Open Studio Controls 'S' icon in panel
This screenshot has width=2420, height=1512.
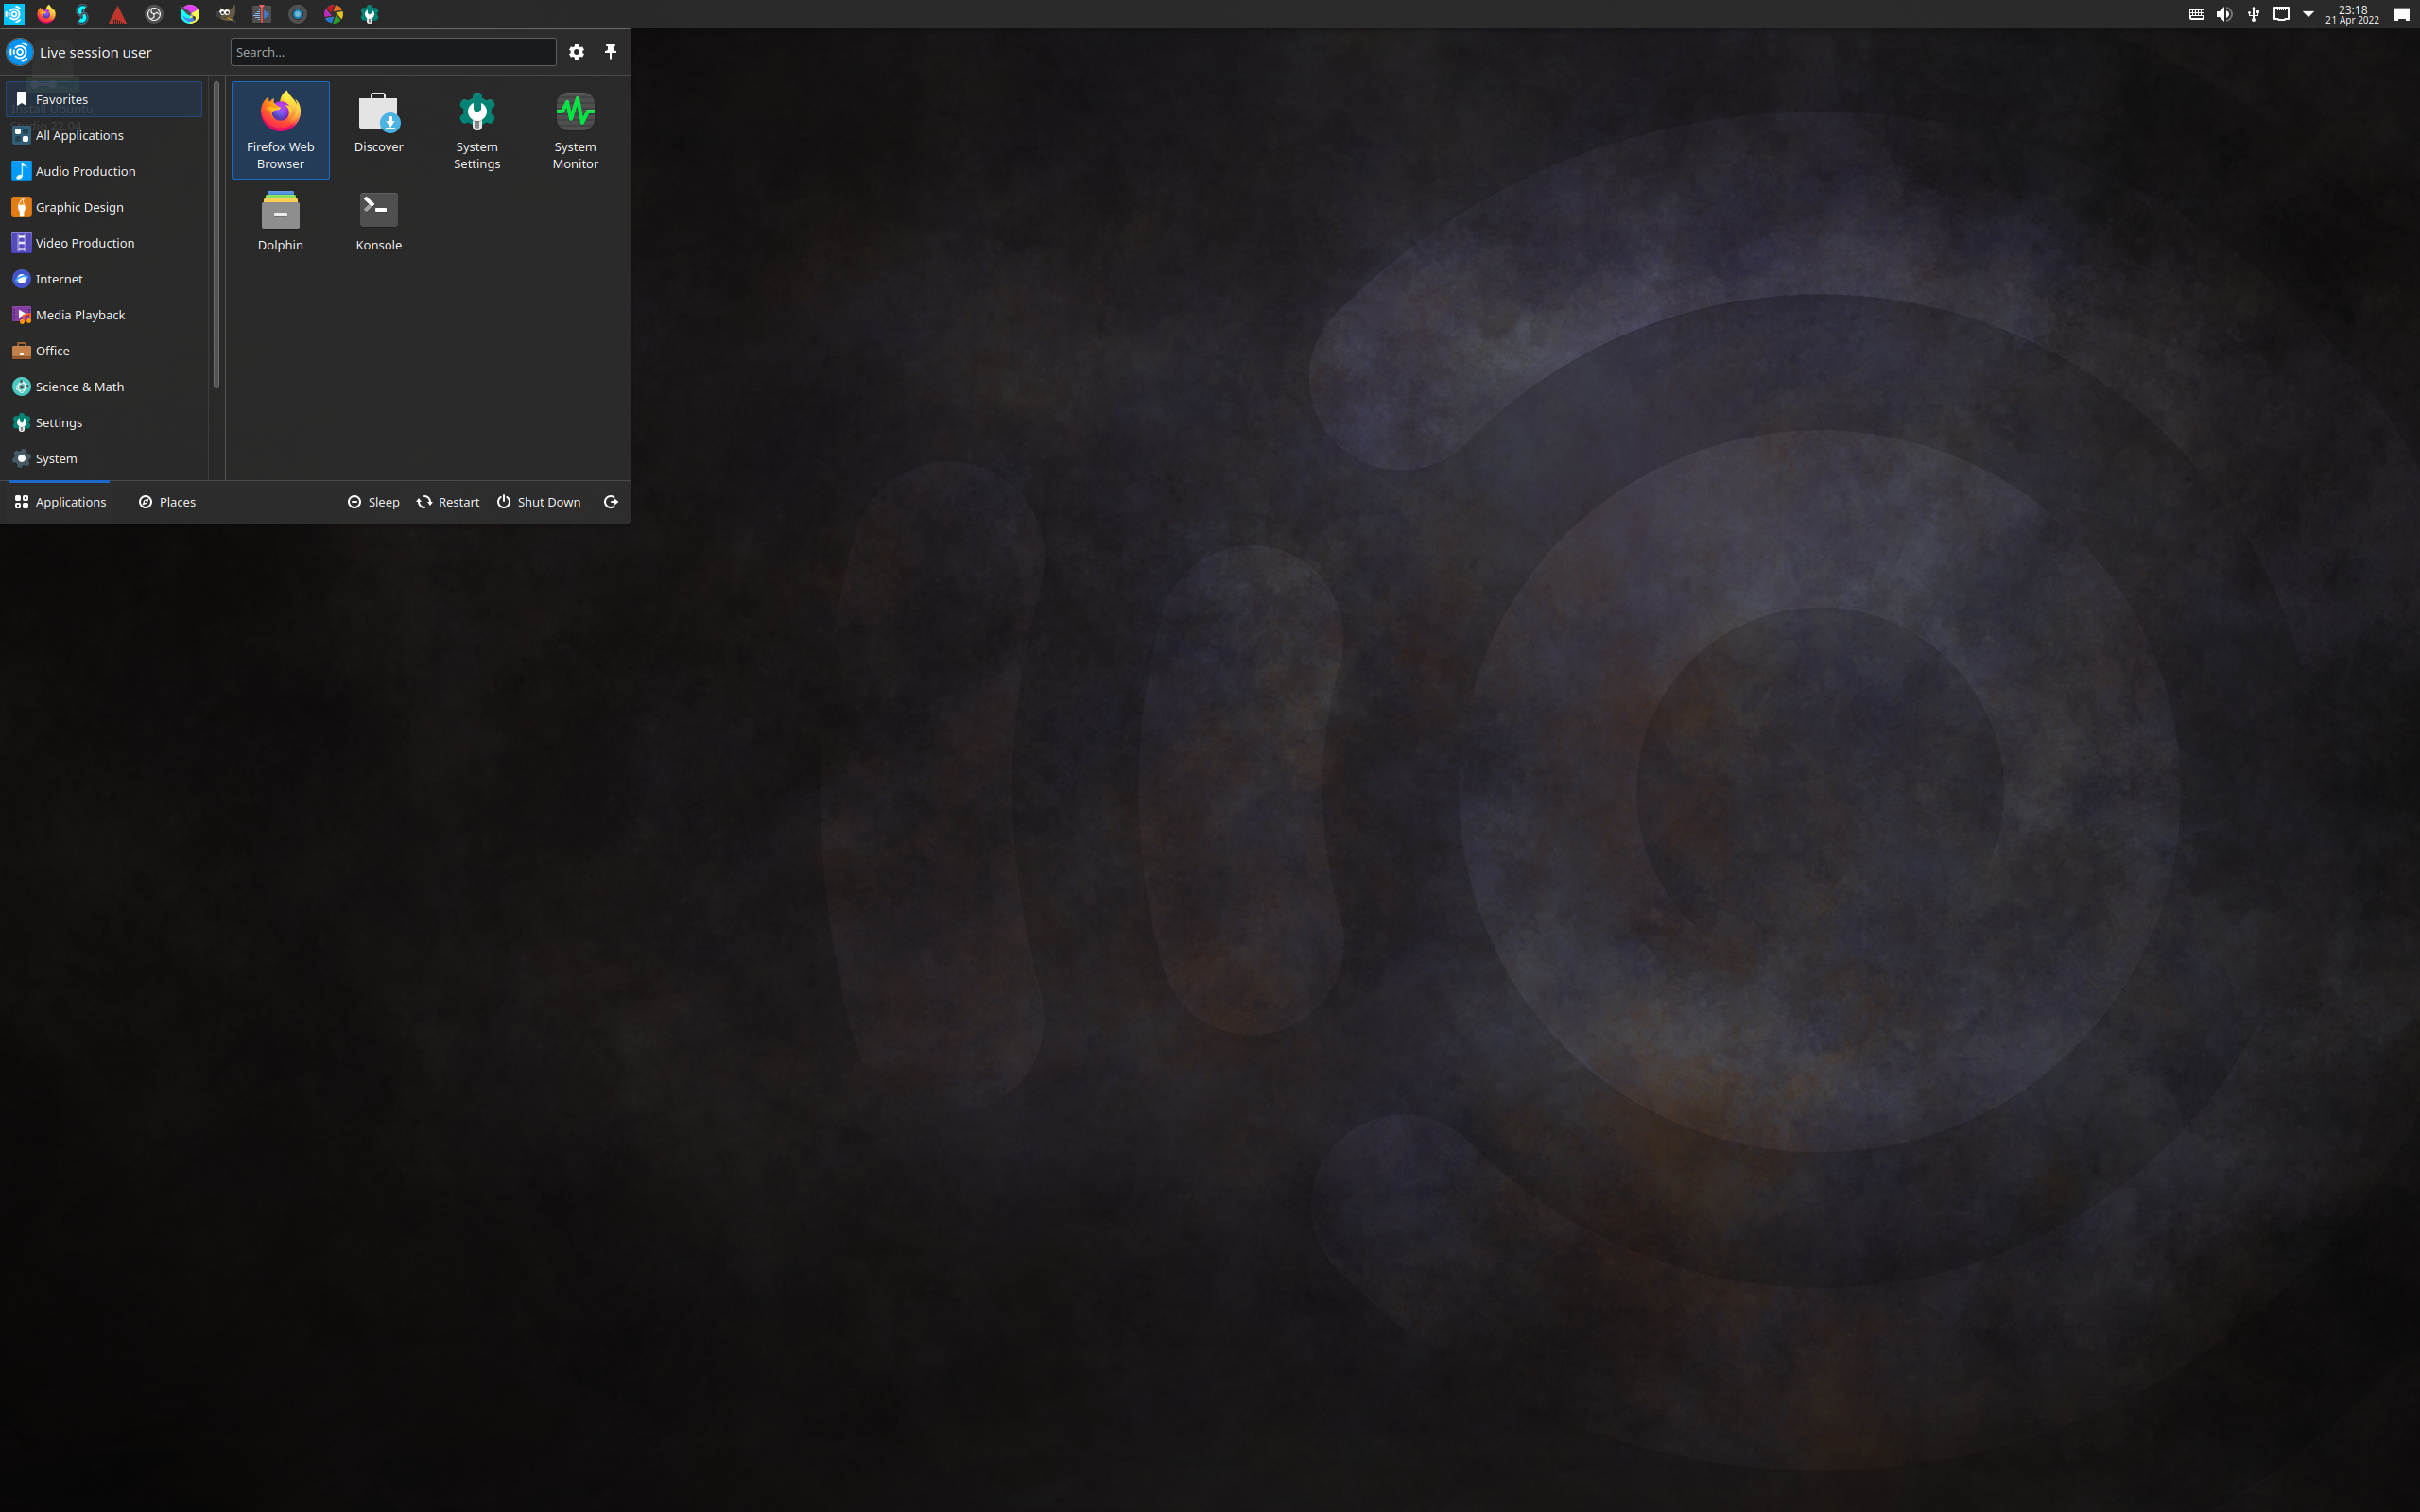[x=82, y=14]
